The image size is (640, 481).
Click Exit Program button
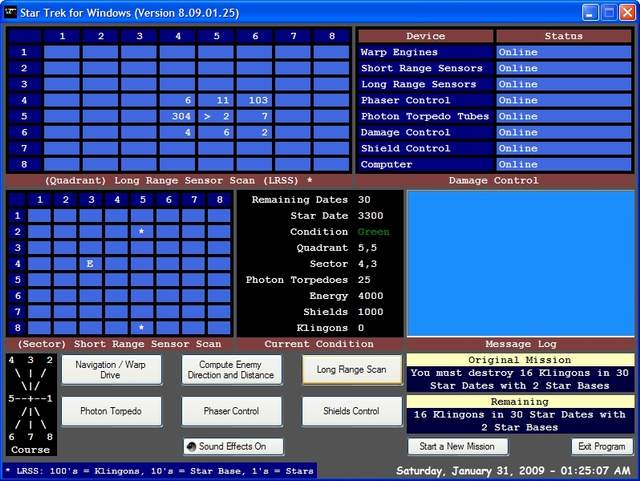coord(602,447)
